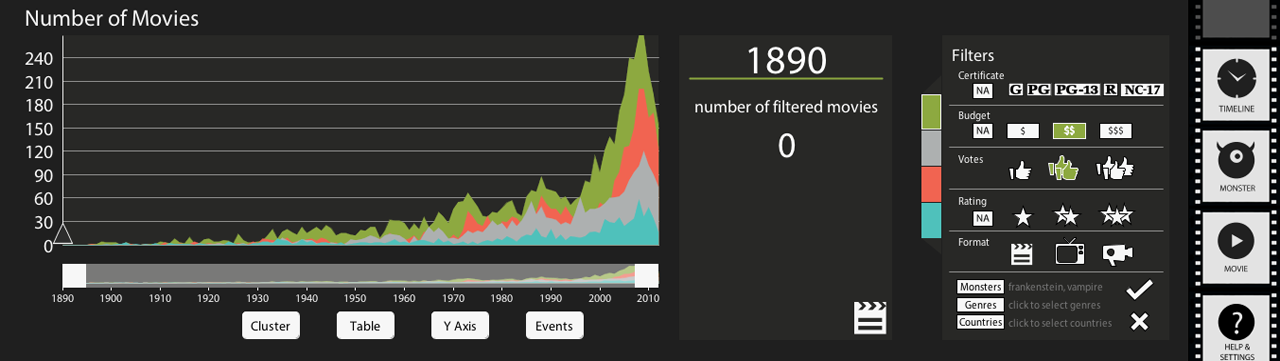Open the Countries selection list
The image size is (1280, 361).
coord(980,322)
